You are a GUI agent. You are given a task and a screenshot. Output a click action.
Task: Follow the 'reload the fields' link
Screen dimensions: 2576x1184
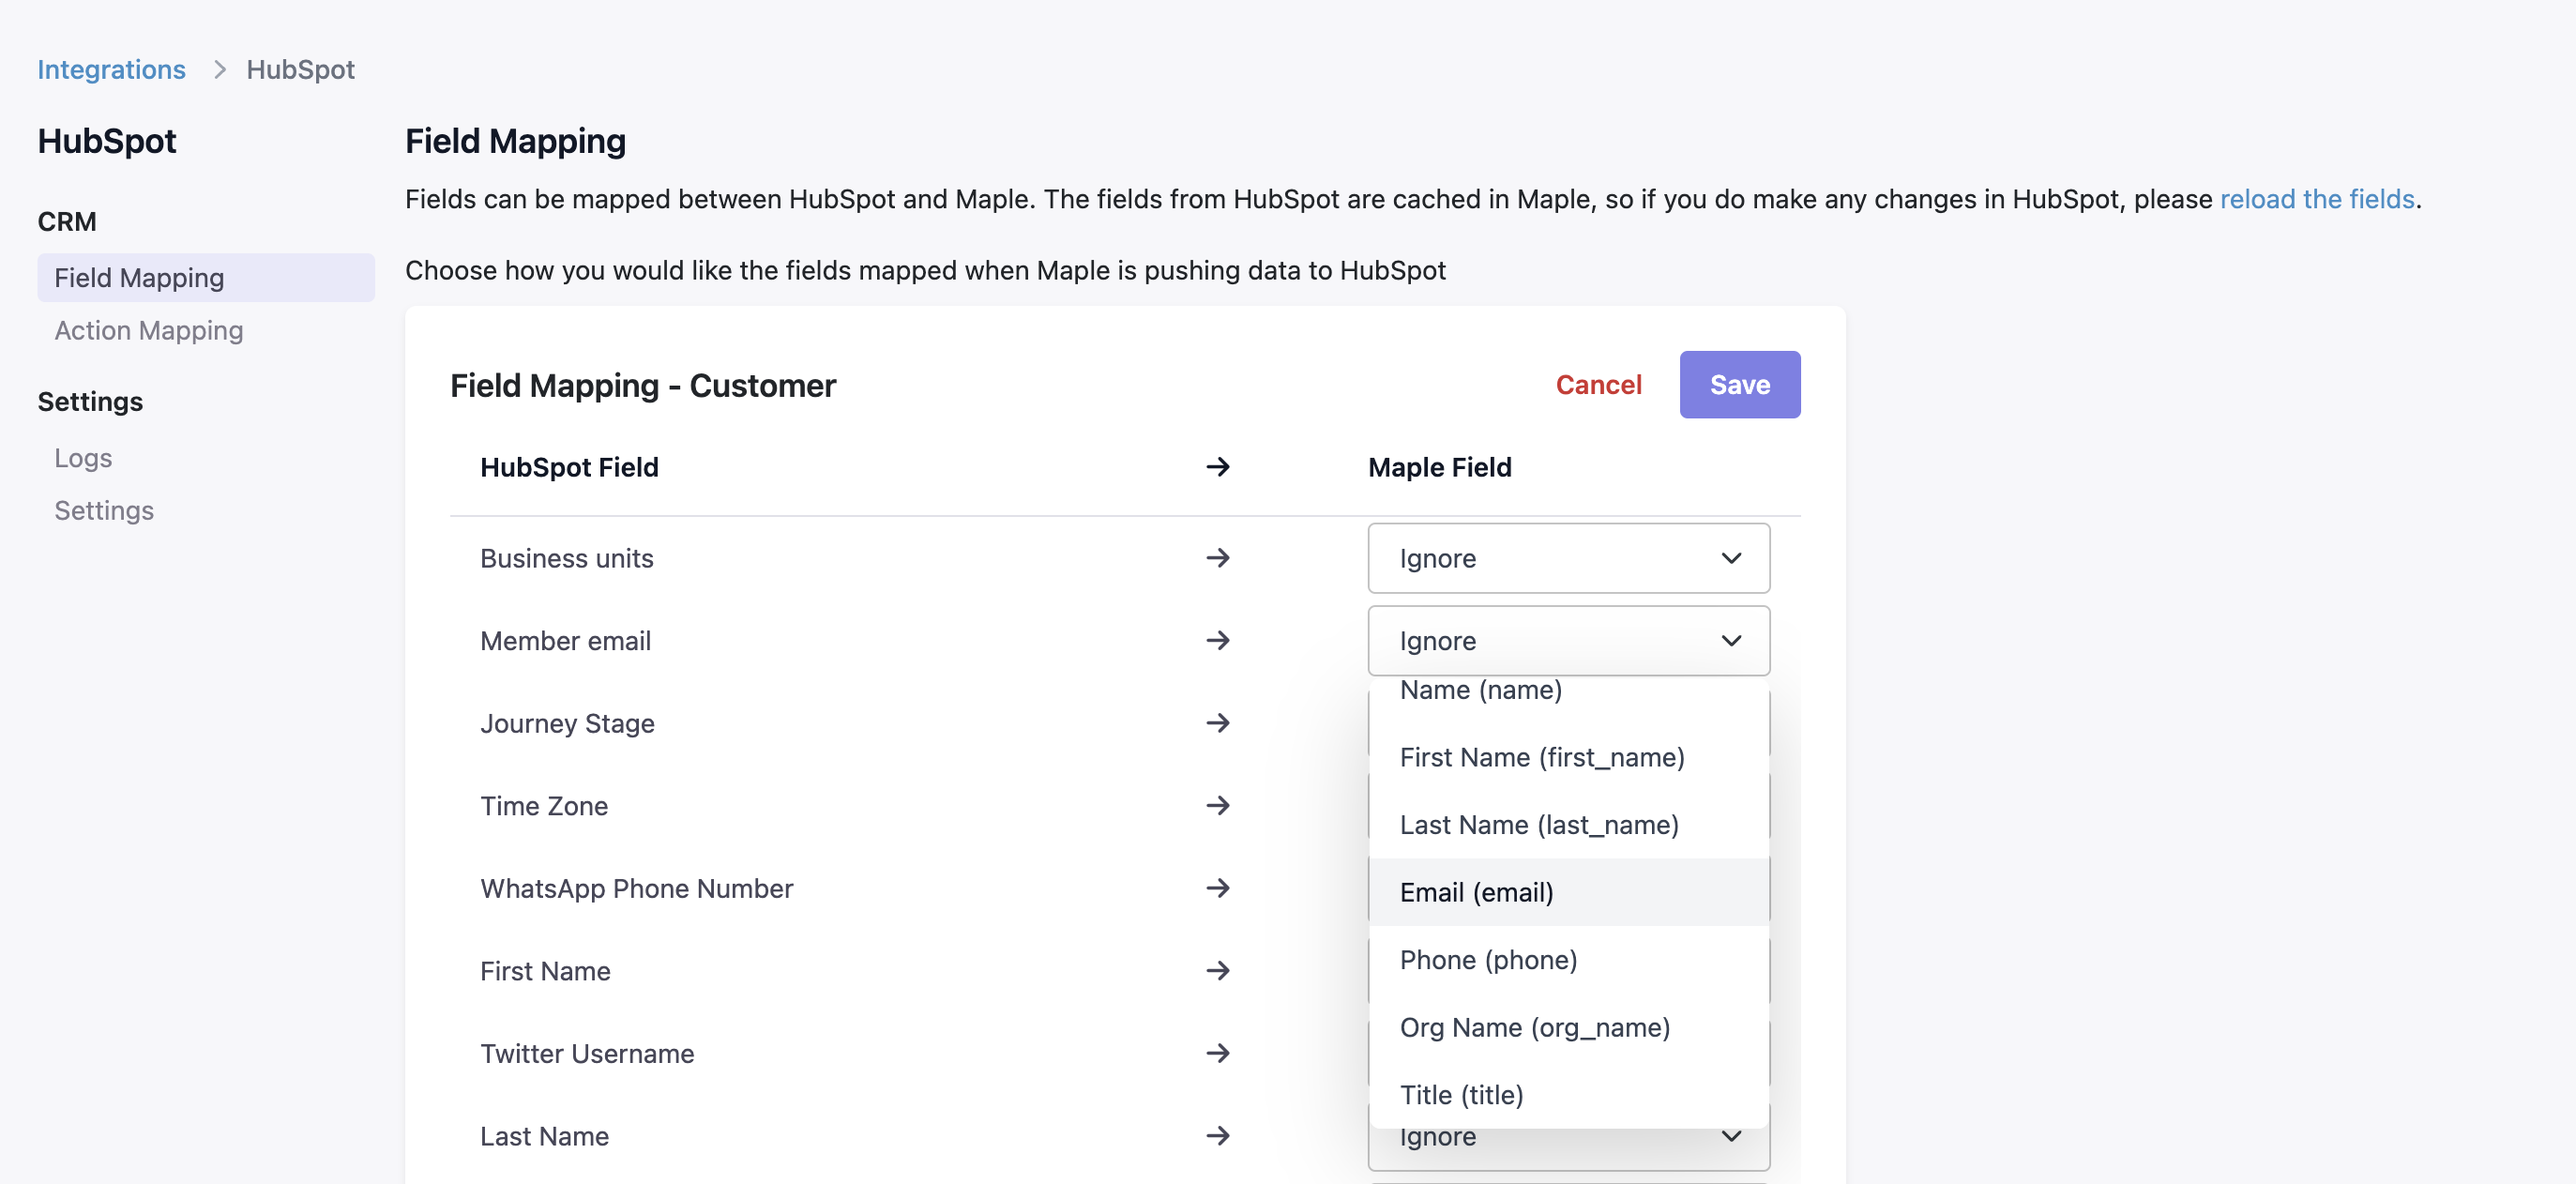pyautogui.click(x=2316, y=199)
